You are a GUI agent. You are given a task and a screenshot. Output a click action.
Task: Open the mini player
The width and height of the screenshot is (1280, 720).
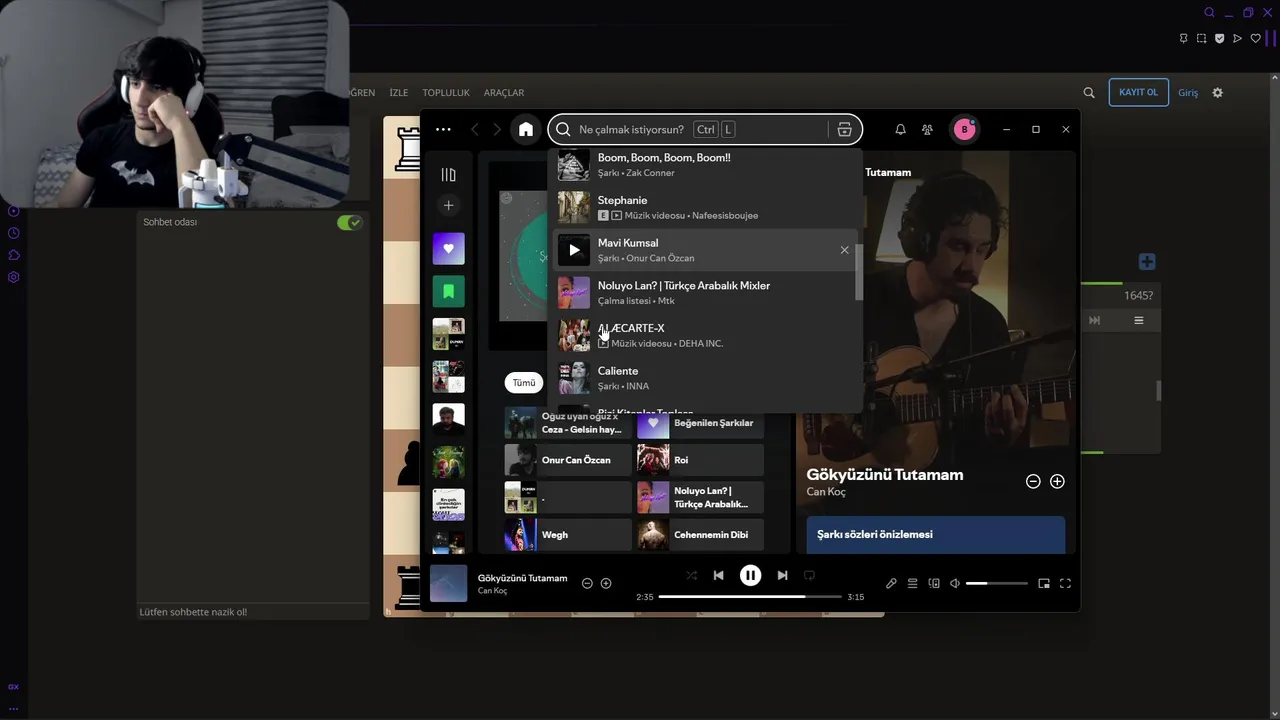click(1044, 583)
